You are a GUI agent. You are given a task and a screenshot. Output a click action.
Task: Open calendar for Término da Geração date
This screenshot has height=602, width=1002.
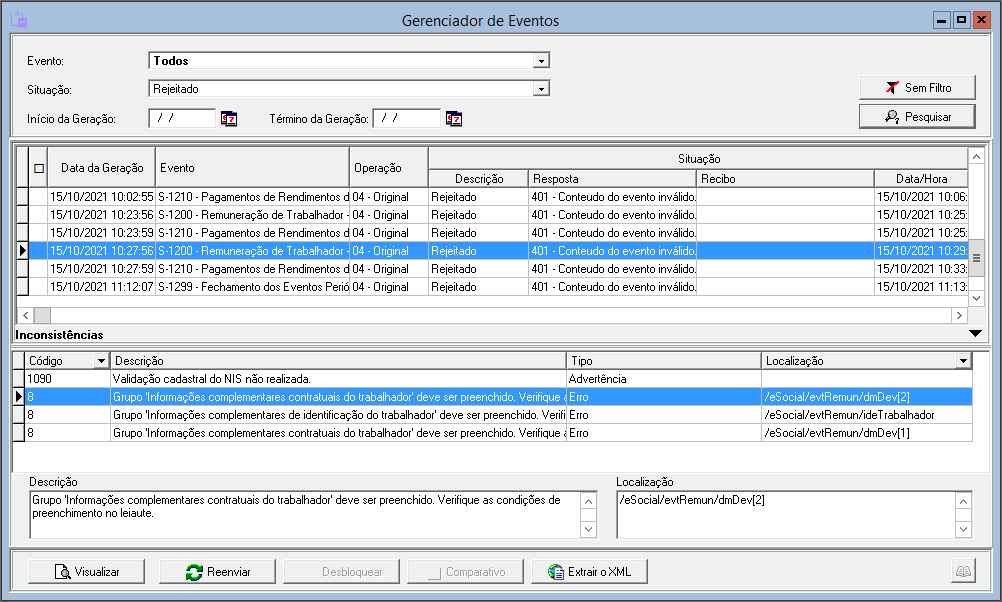coord(454,119)
